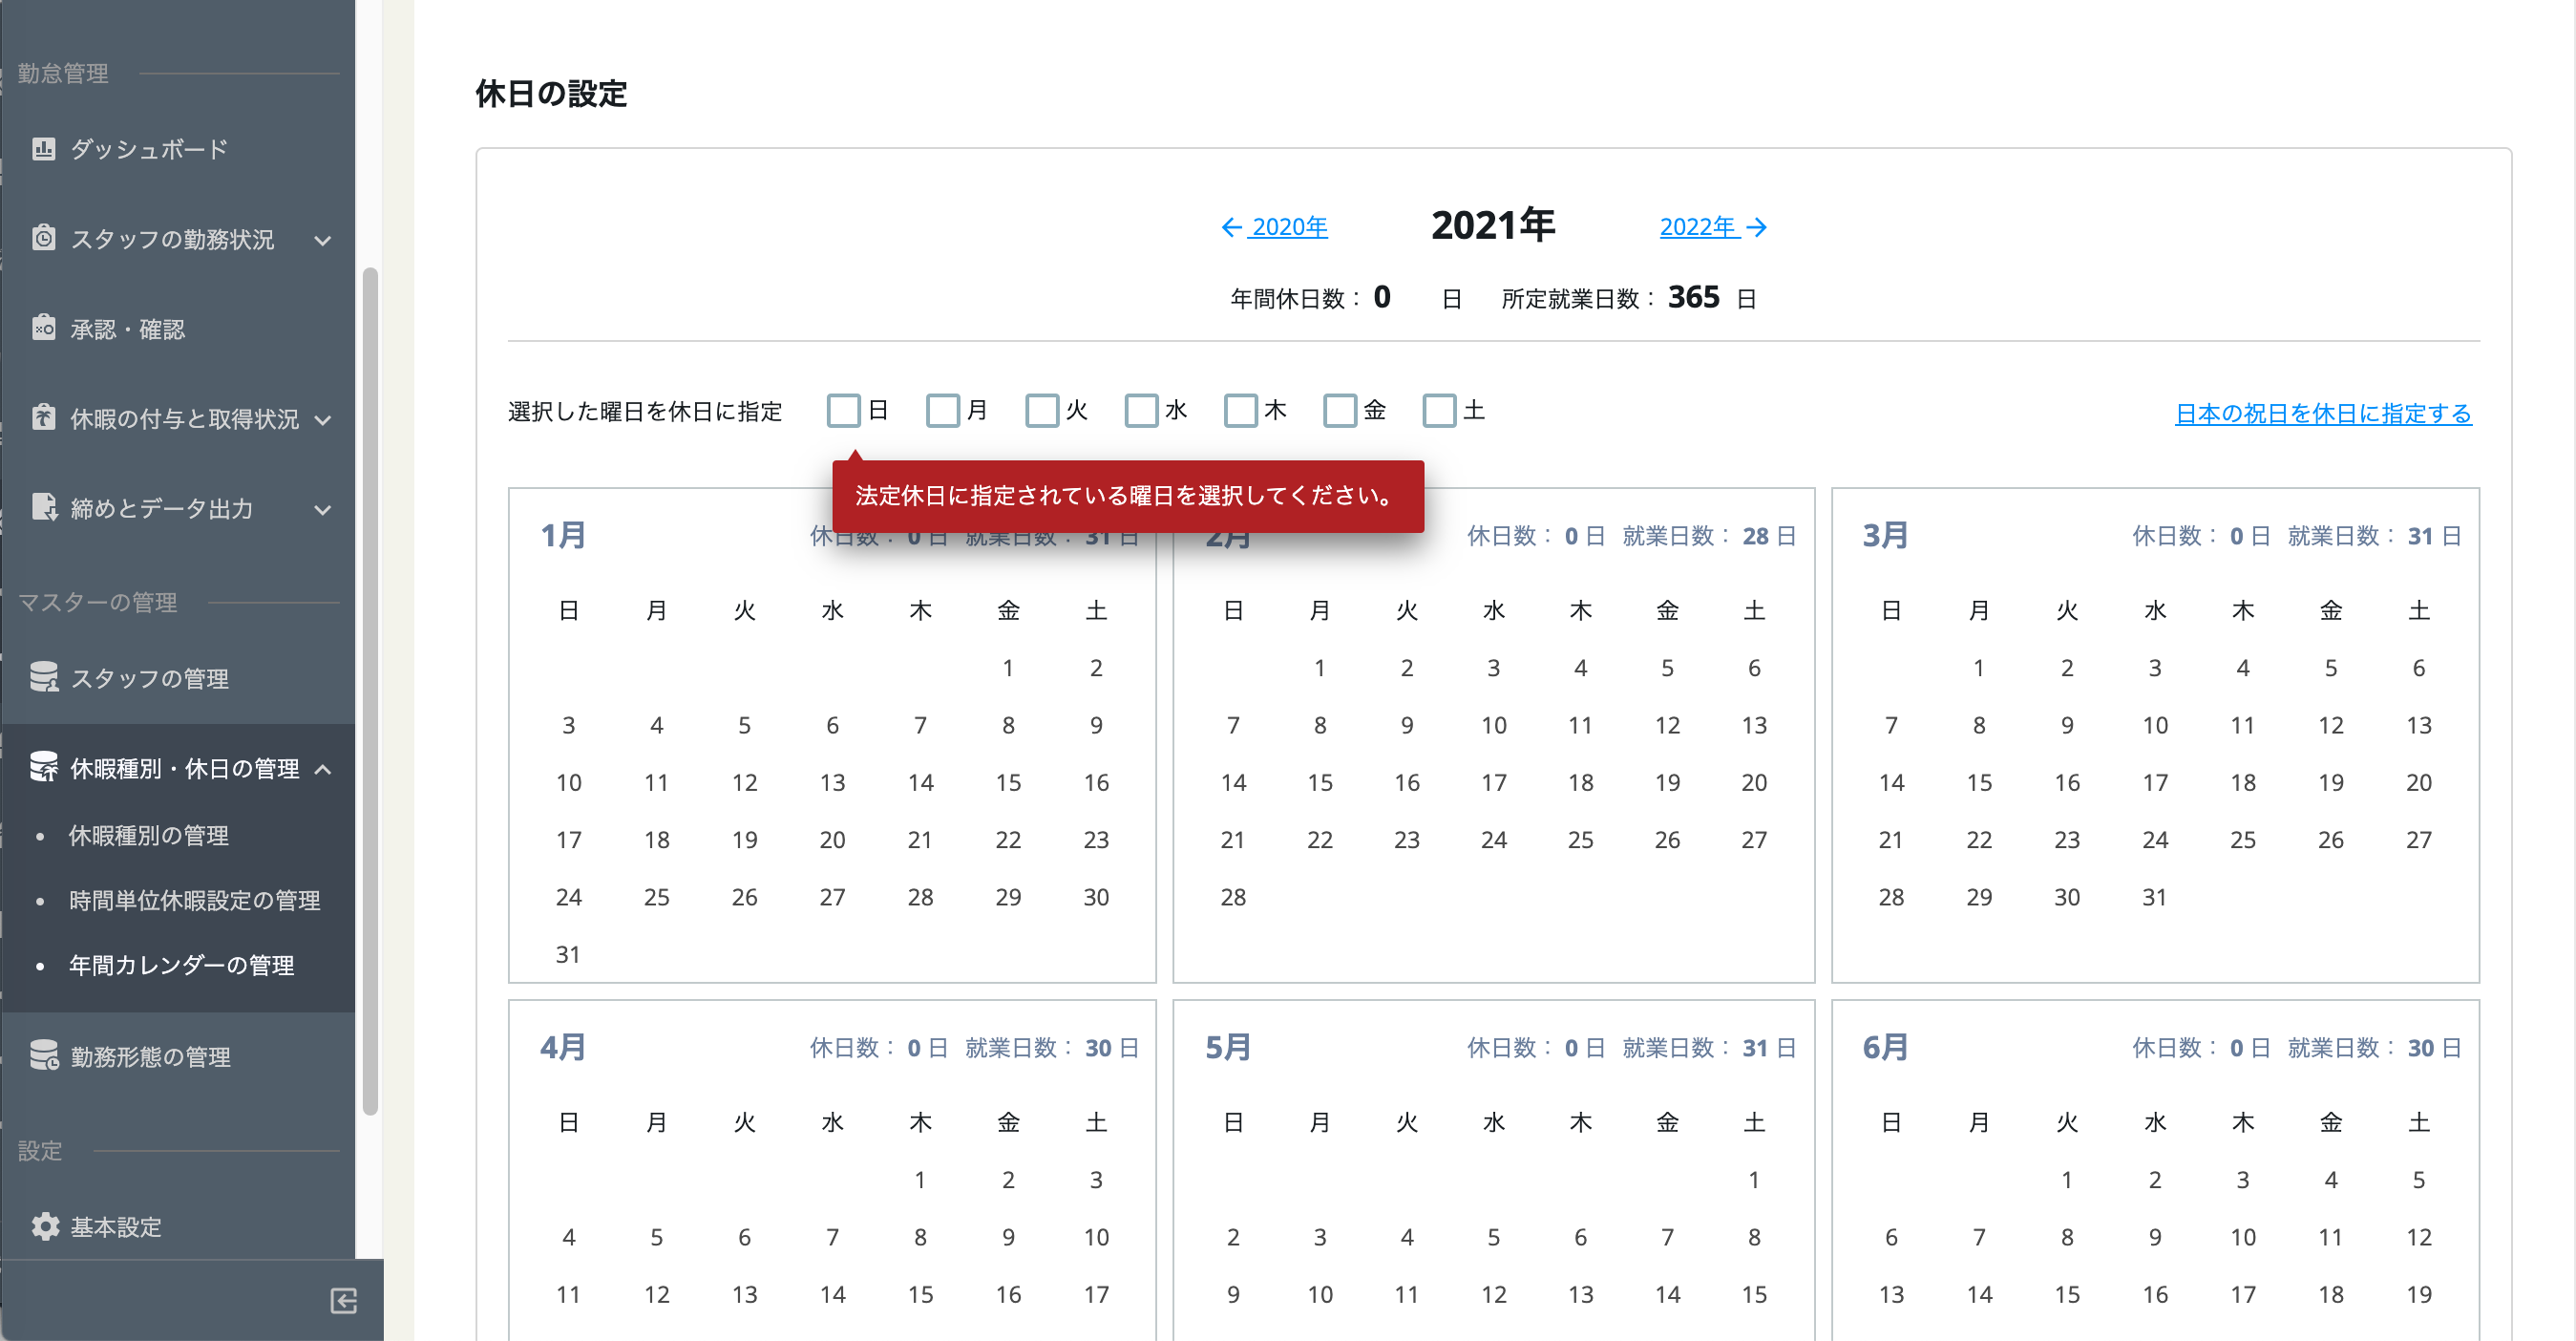The width and height of the screenshot is (2576, 1341).
Task: Click the staff work status clock icon
Action: (43, 238)
